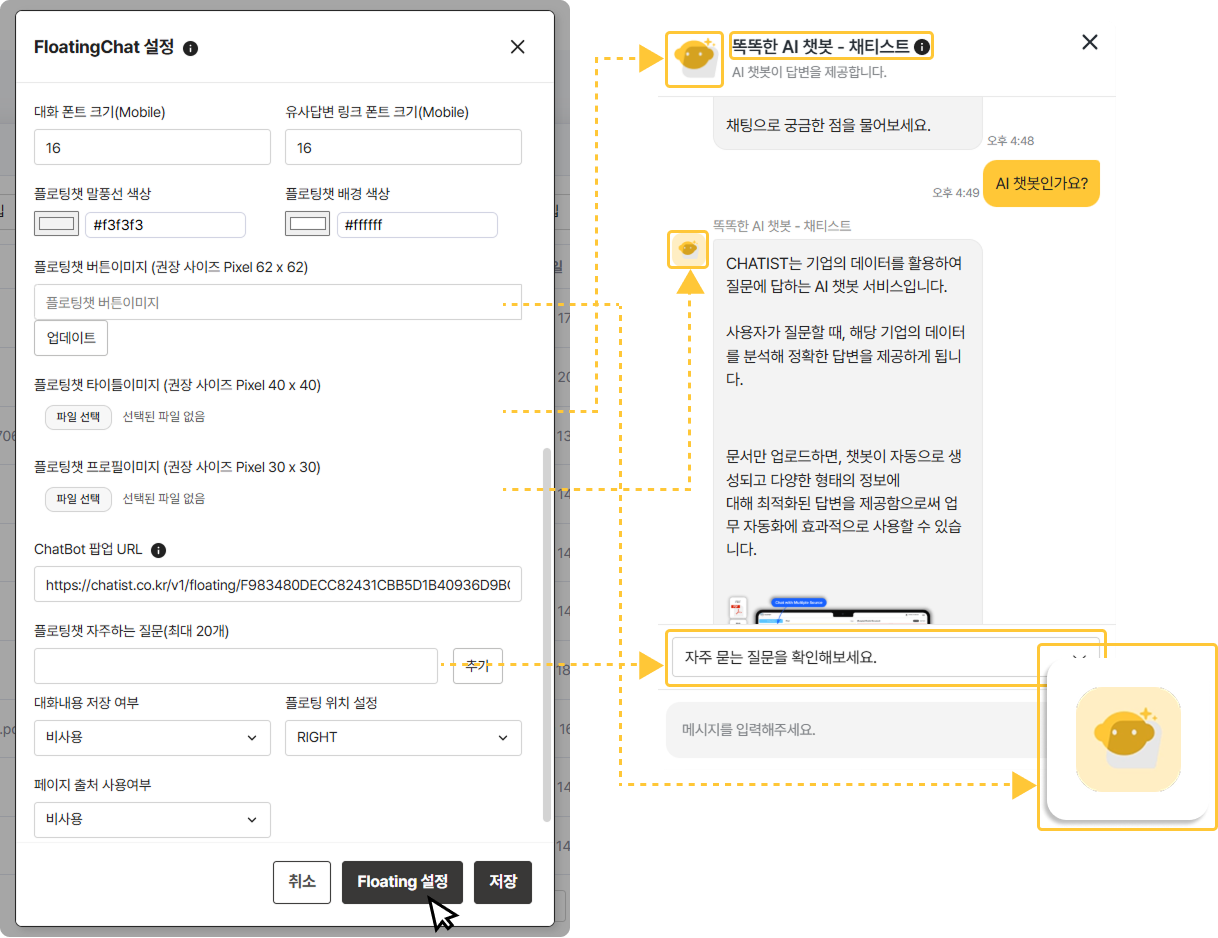Open 플로팅 위치 설정 RIGHT dropdown

point(403,737)
